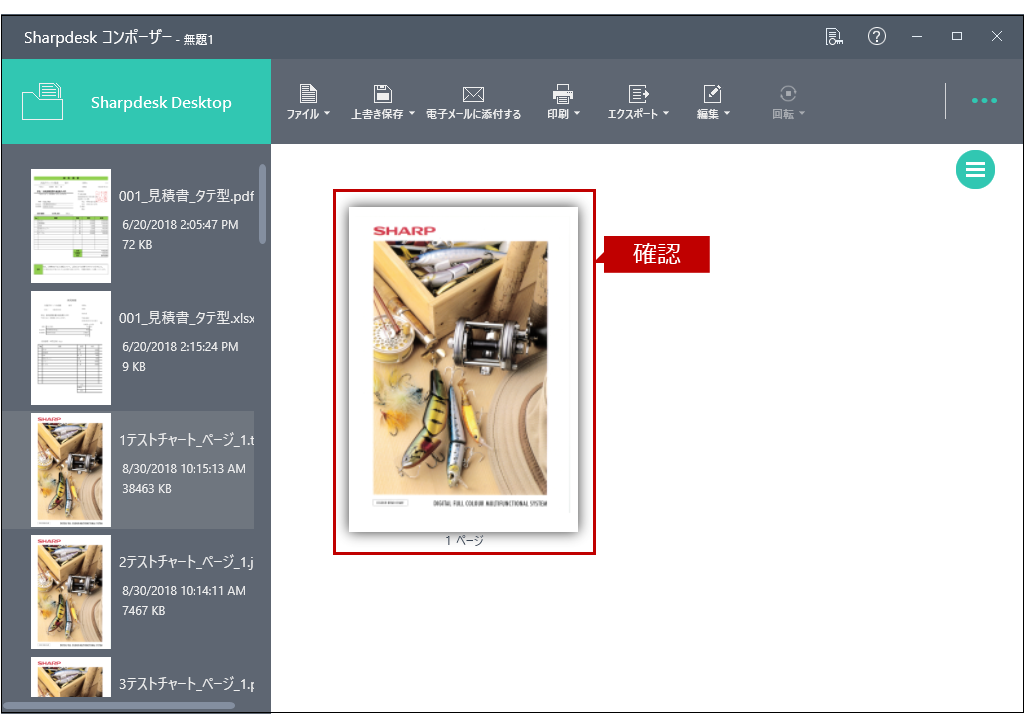Expand the 編集 dropdown arrow
Screen dimensions: 1024x728
click(727, 114)
